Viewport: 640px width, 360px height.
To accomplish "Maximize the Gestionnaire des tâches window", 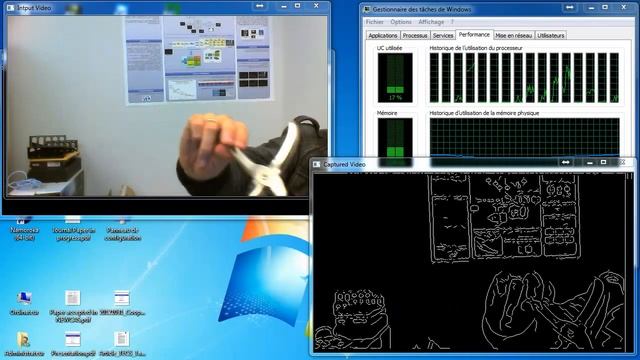I will coord(605,7).
